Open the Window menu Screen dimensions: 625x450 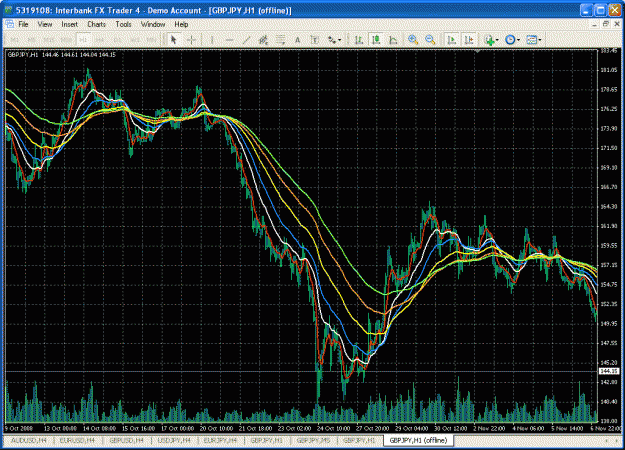(153, 25)
